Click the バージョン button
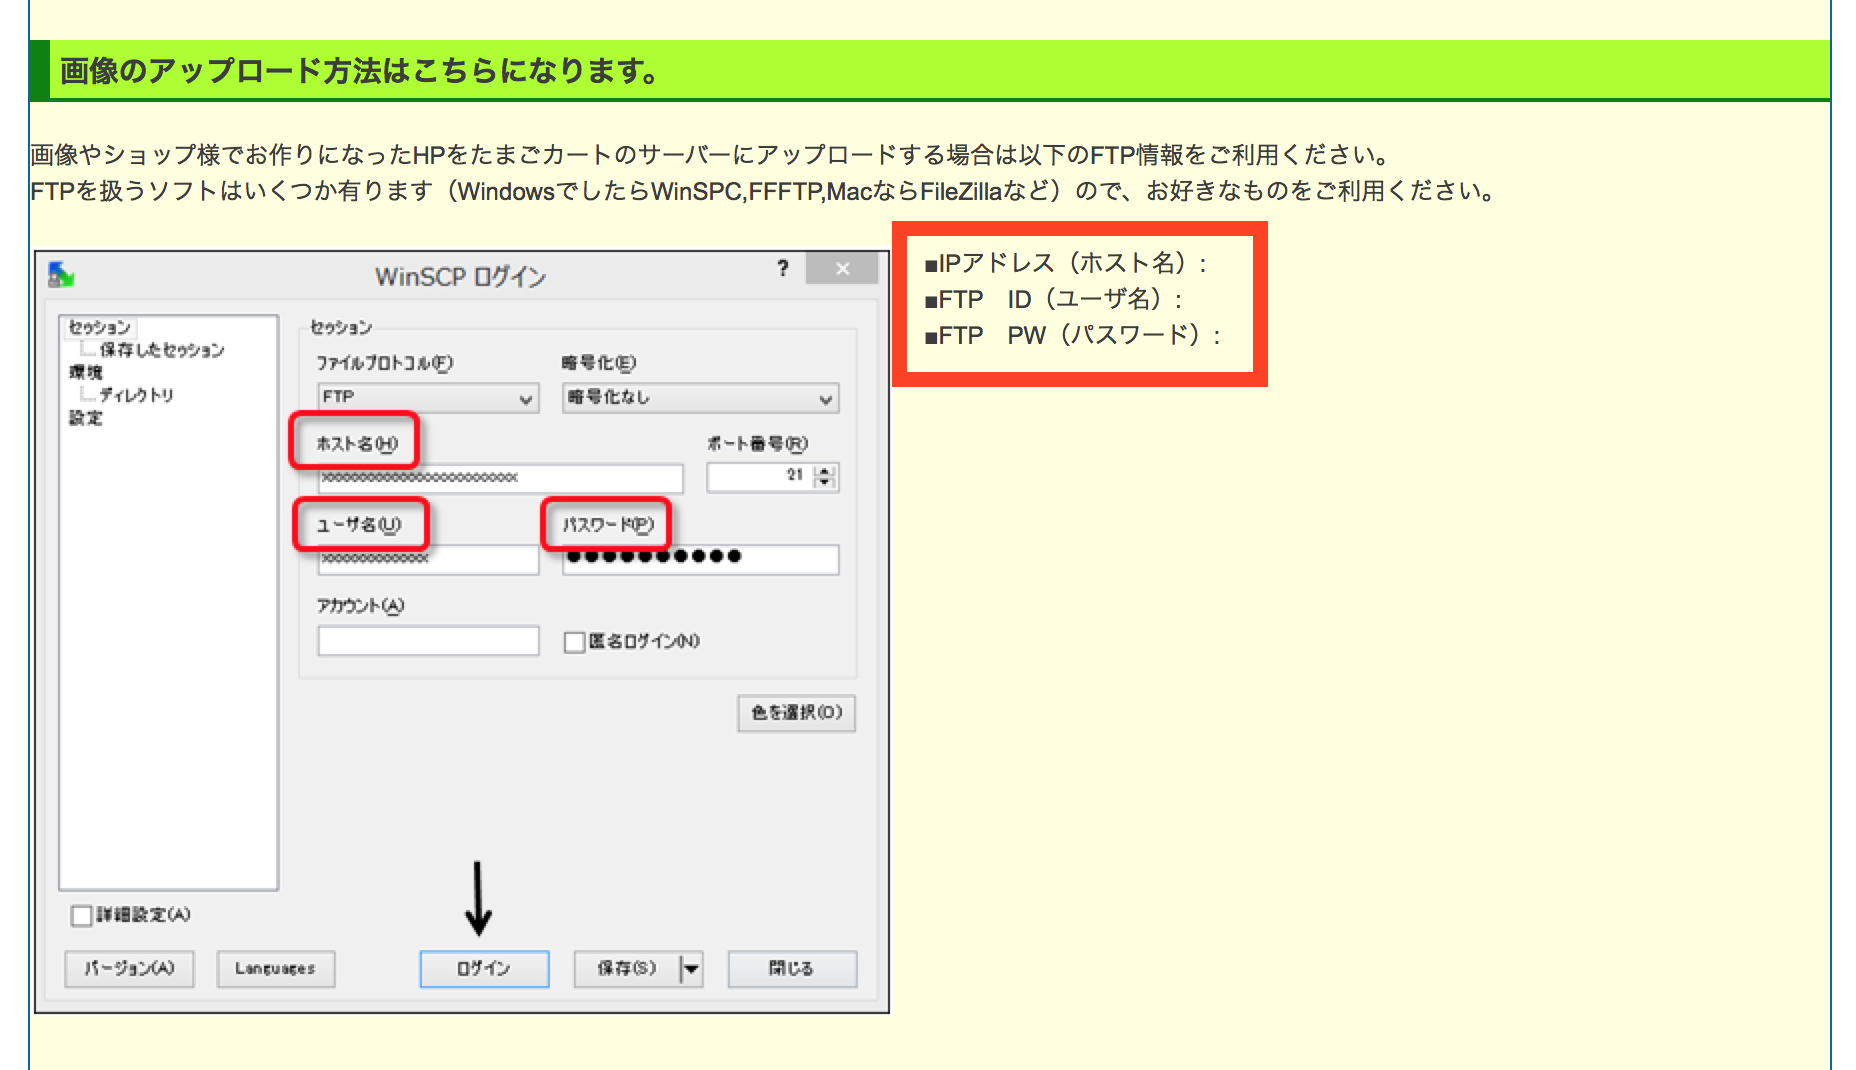The height and width of the screenshot is (1070, 1856). coord(129,968)
